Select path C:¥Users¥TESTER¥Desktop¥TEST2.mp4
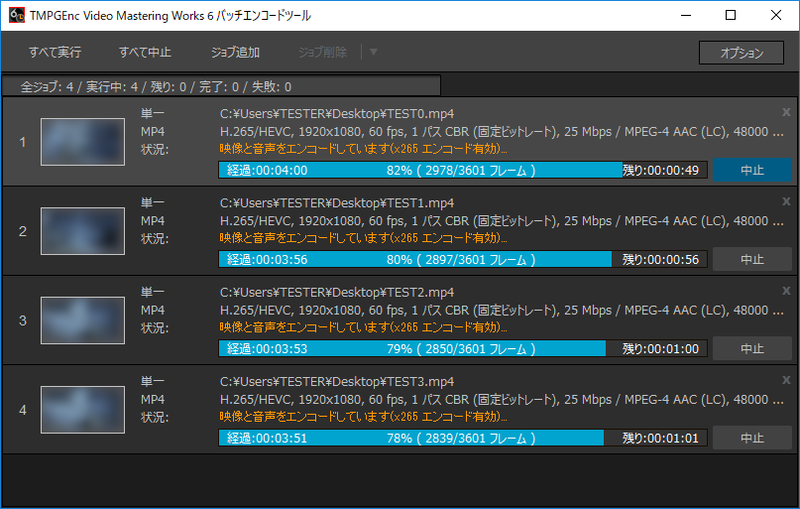The height and width of the screenshot is (509, 800). pos(337,292)
